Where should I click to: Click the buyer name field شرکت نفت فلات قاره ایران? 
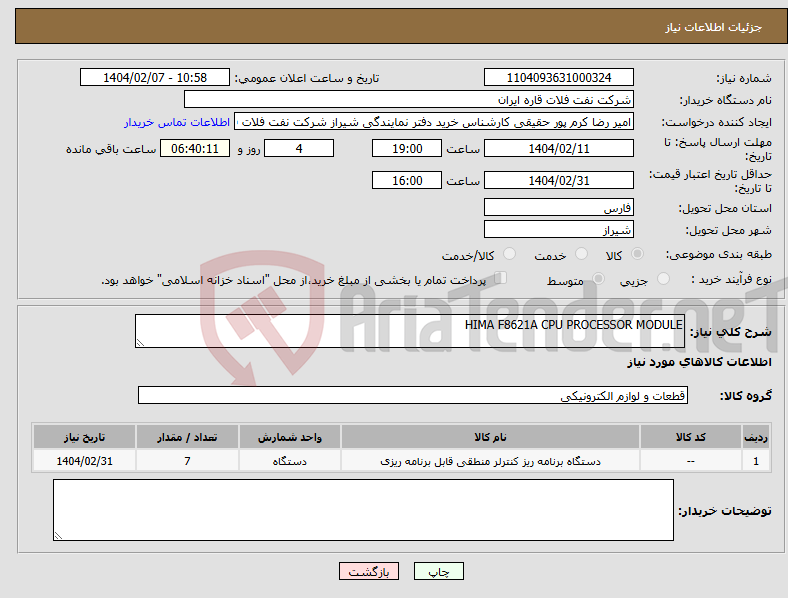pos(409,99)
